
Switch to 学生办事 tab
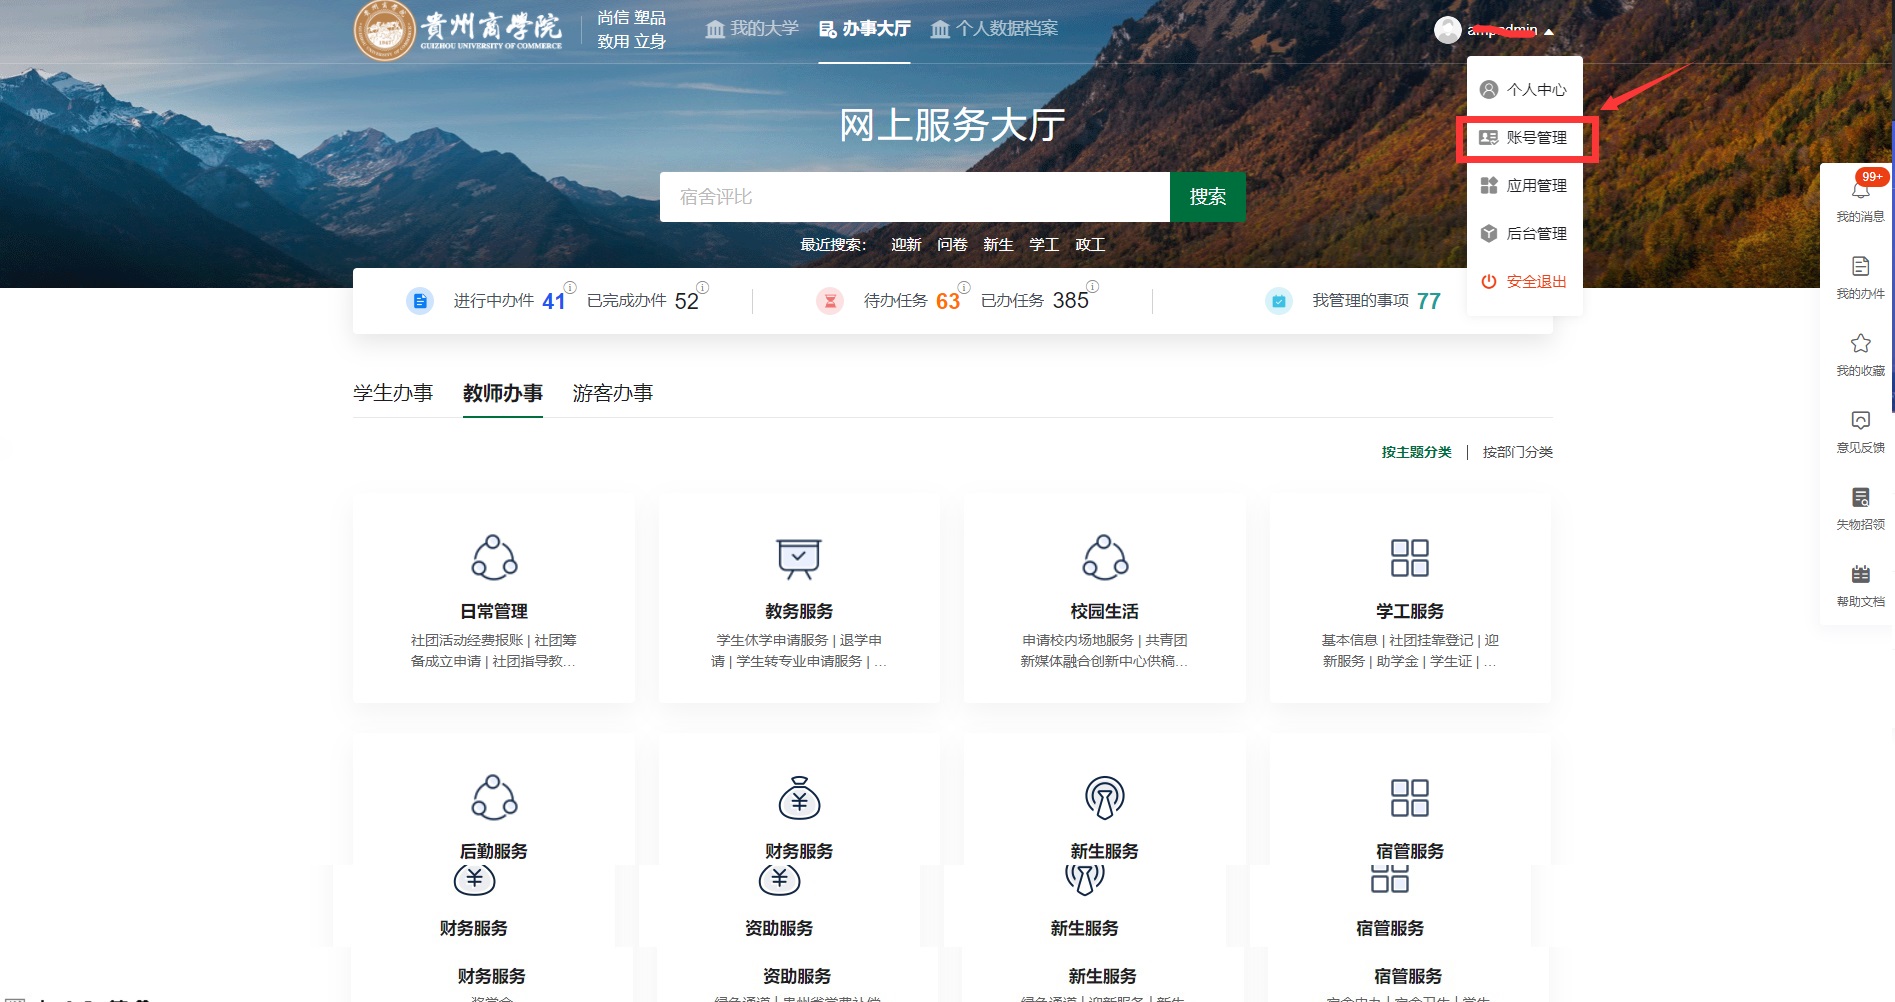393,393
